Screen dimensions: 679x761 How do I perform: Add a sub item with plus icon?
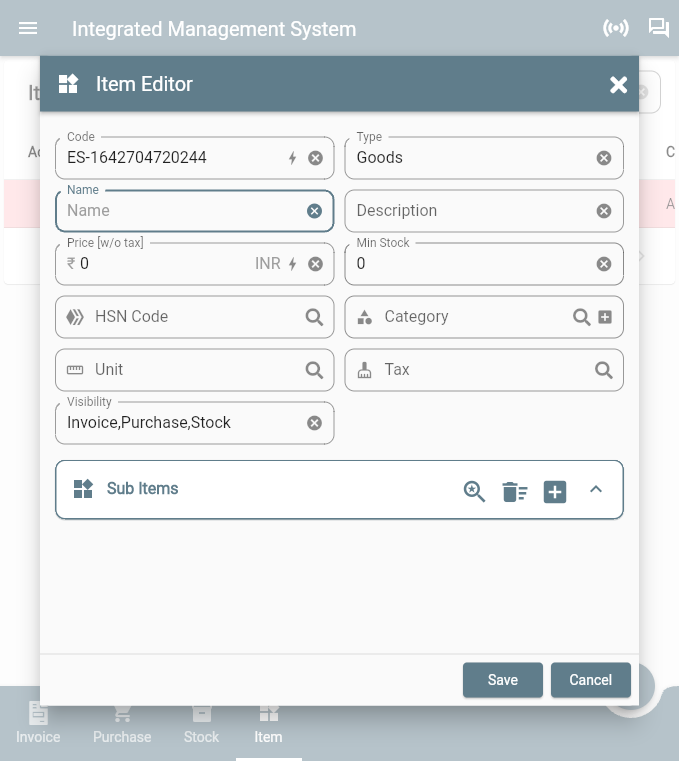(x=555, y=492)
